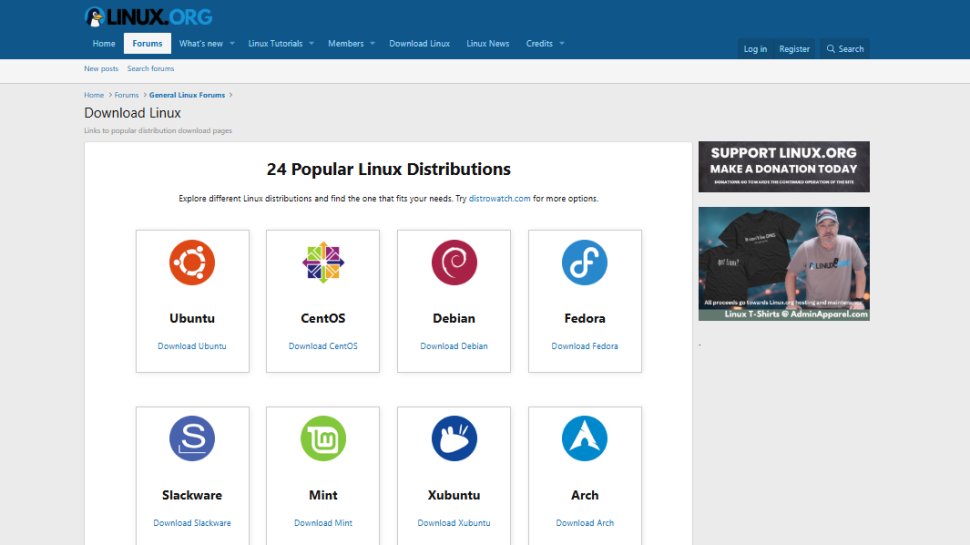
Task: Click the Debian red swirl logo
Action: 454,262
